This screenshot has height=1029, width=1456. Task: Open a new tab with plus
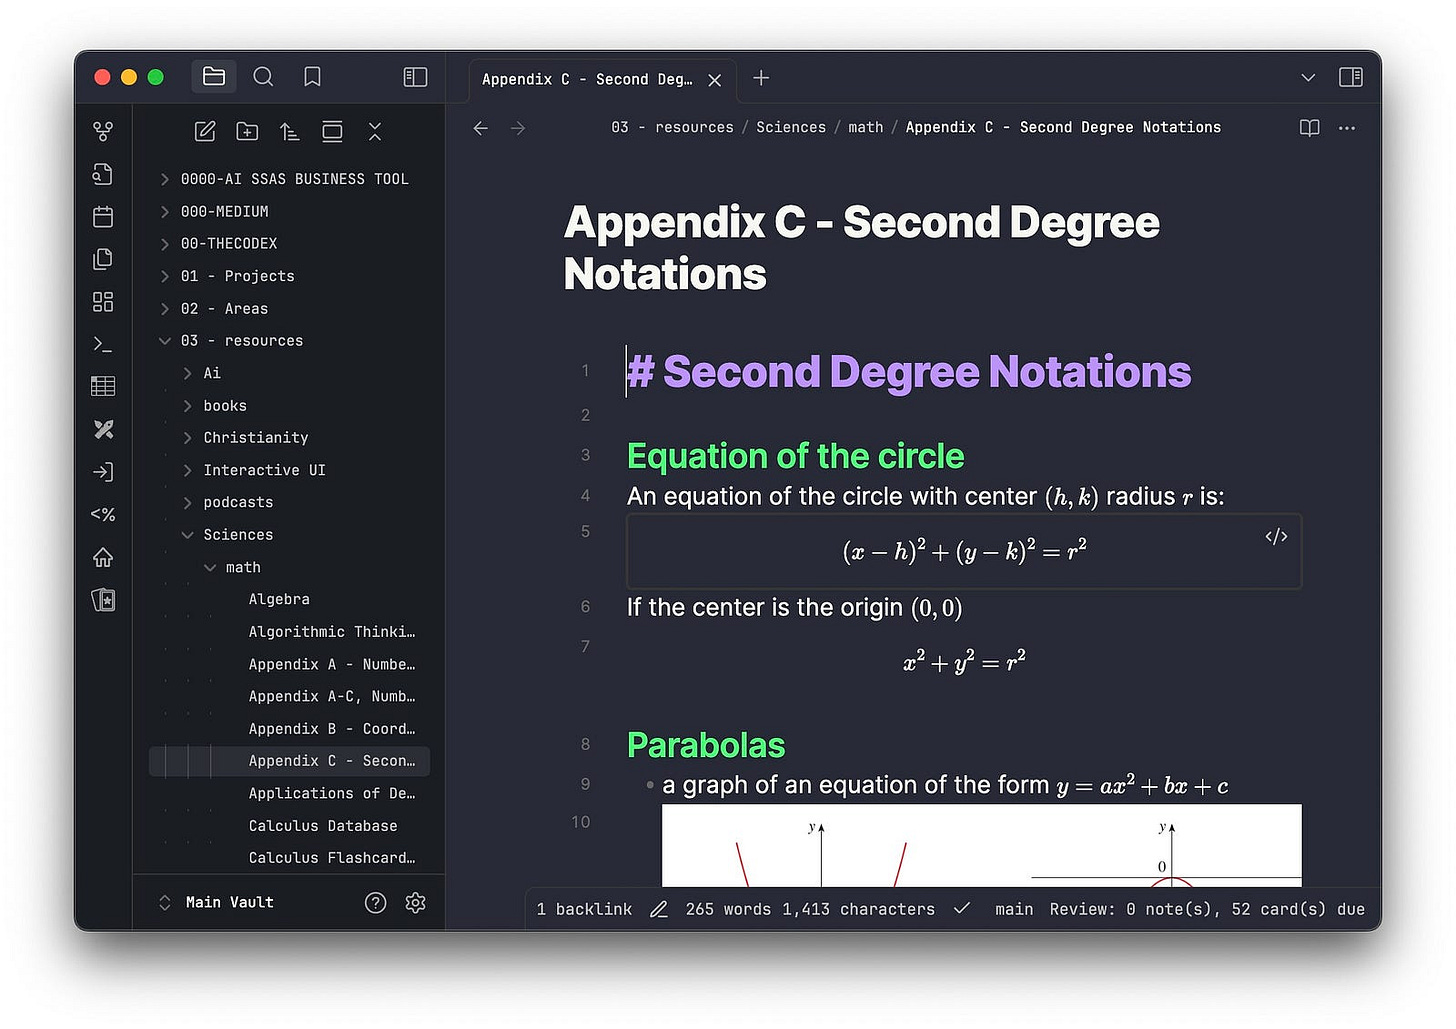761,78
